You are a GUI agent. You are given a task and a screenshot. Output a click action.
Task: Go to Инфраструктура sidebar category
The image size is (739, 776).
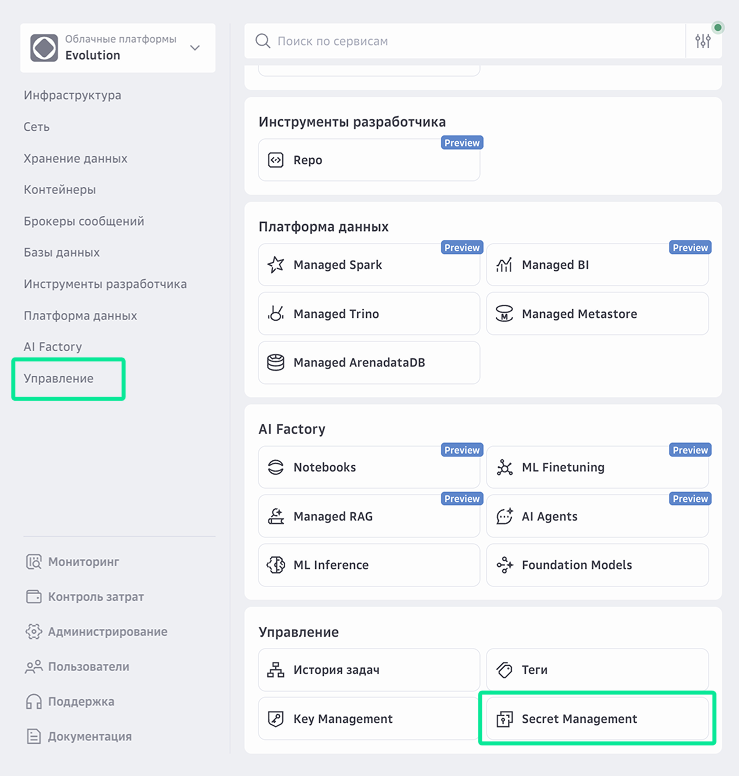click(x=73, y=96)
